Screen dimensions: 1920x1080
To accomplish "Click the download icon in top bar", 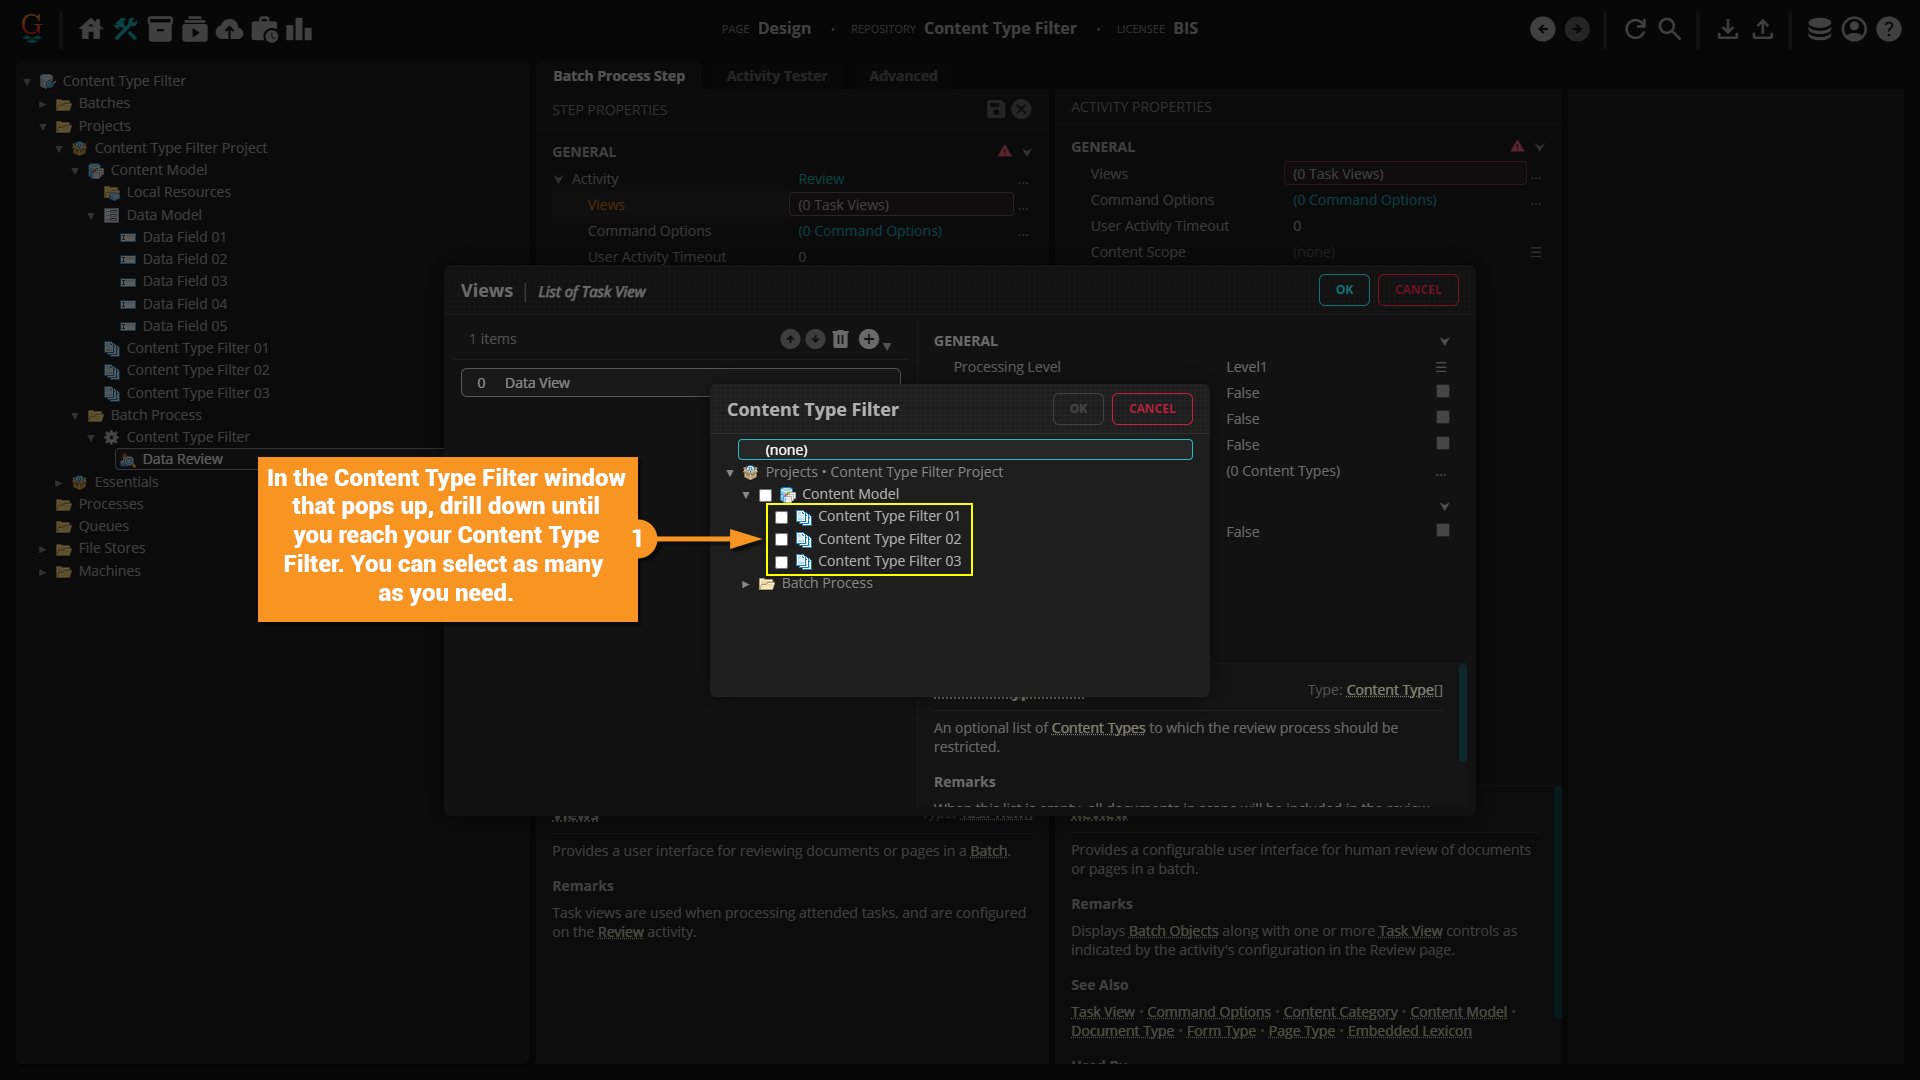I will click(x=1727, y=29).
